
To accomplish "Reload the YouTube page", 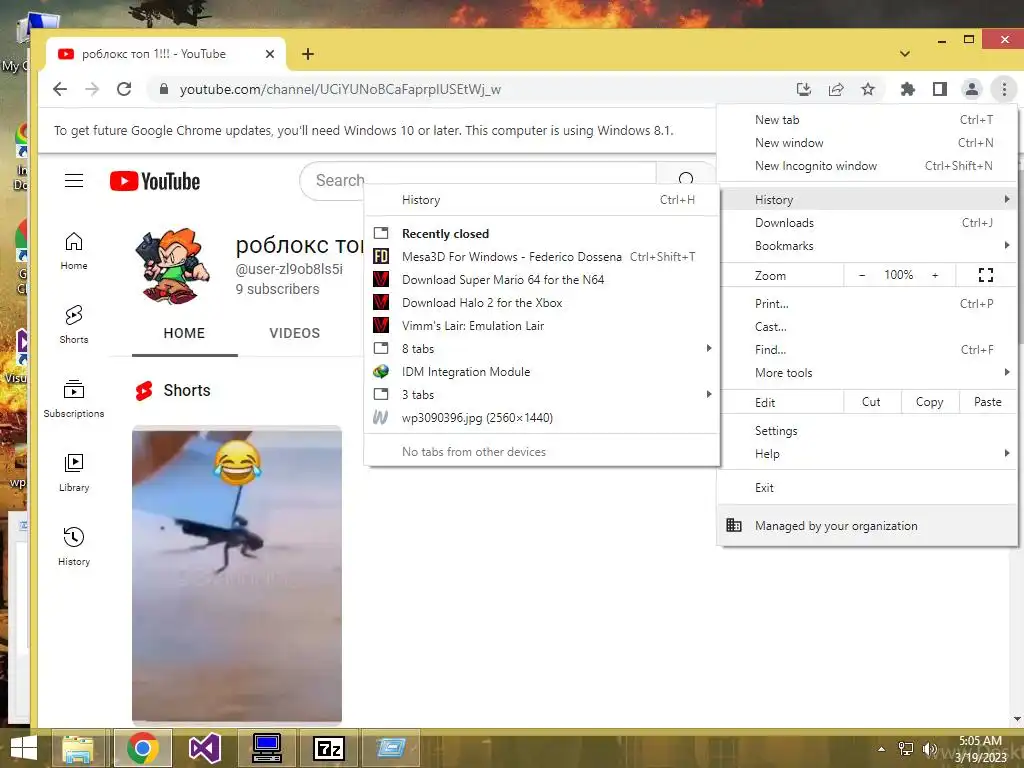I will pyautogui.click(x=124, y=89).
